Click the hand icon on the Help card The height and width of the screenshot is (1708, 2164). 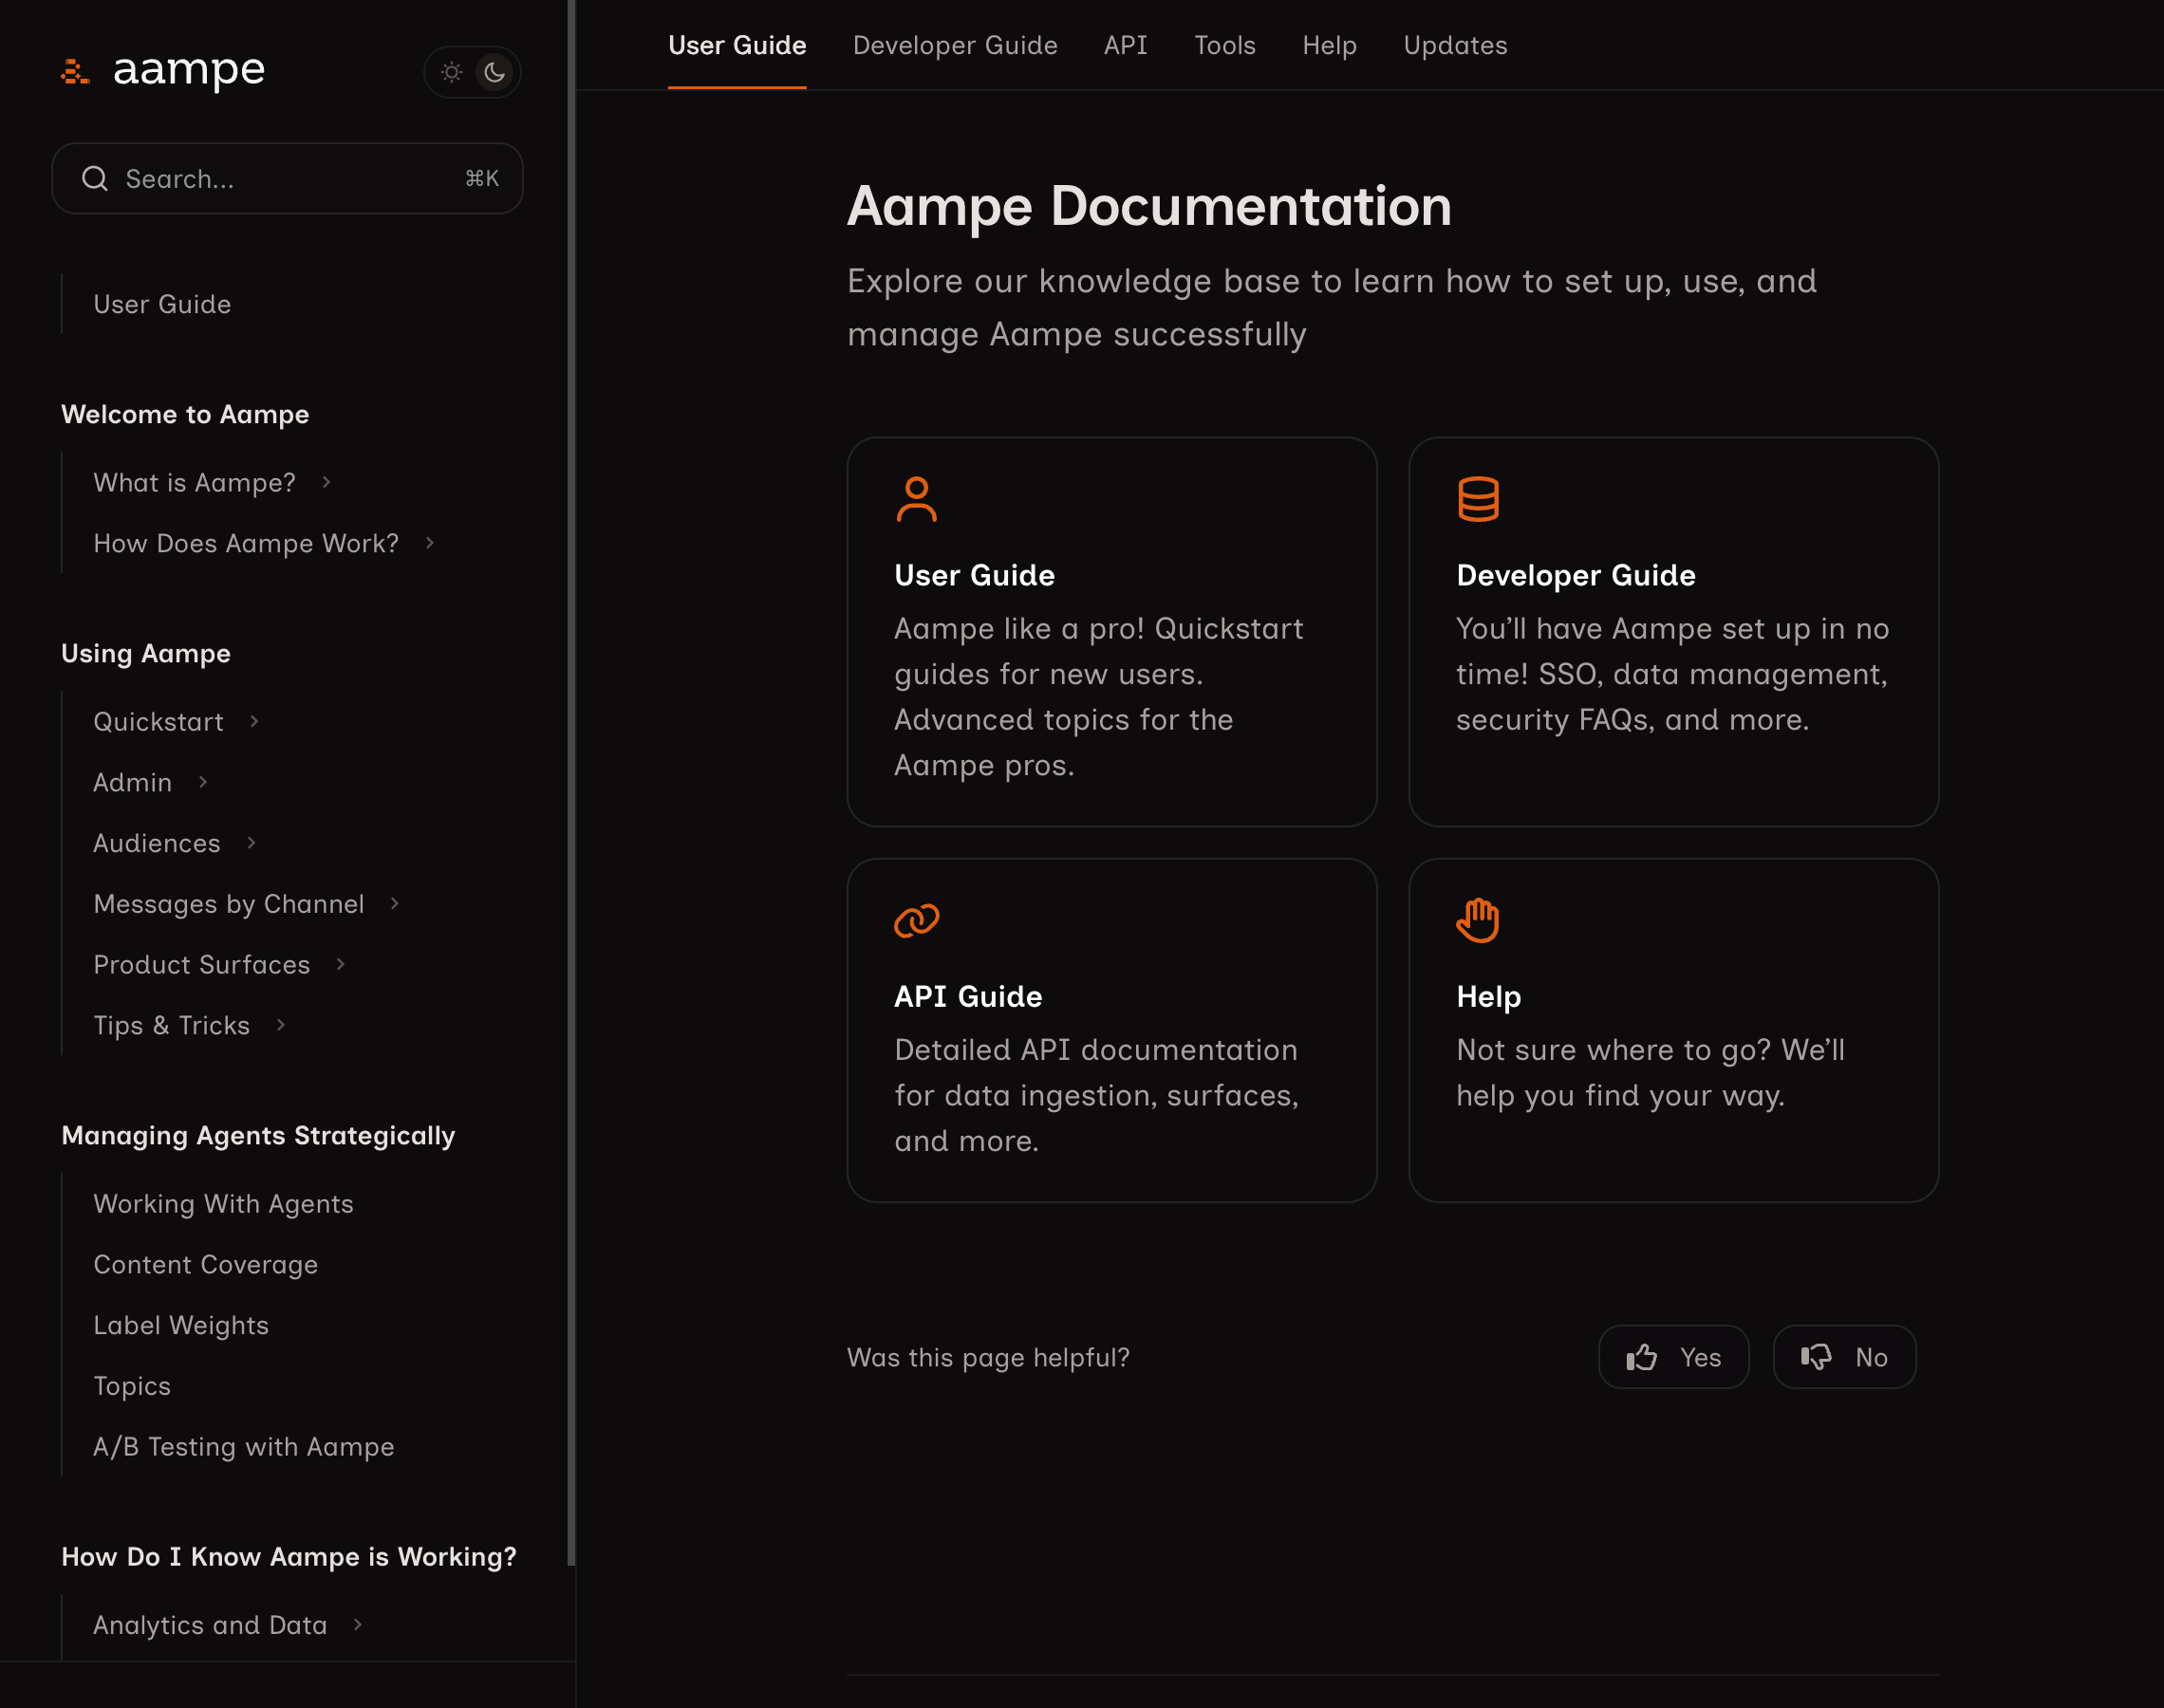(1479, 920)
